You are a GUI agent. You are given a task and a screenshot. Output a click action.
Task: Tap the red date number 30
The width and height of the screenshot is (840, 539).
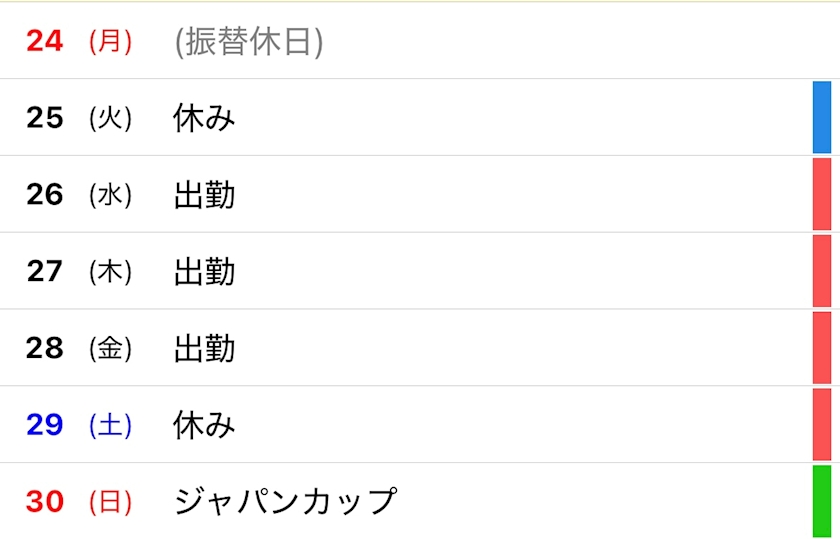click(45, 501)
